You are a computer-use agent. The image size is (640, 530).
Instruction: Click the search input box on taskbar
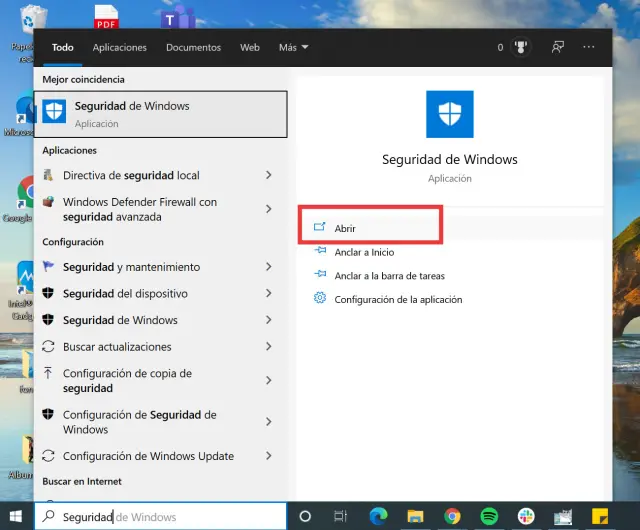click(160, 517)
